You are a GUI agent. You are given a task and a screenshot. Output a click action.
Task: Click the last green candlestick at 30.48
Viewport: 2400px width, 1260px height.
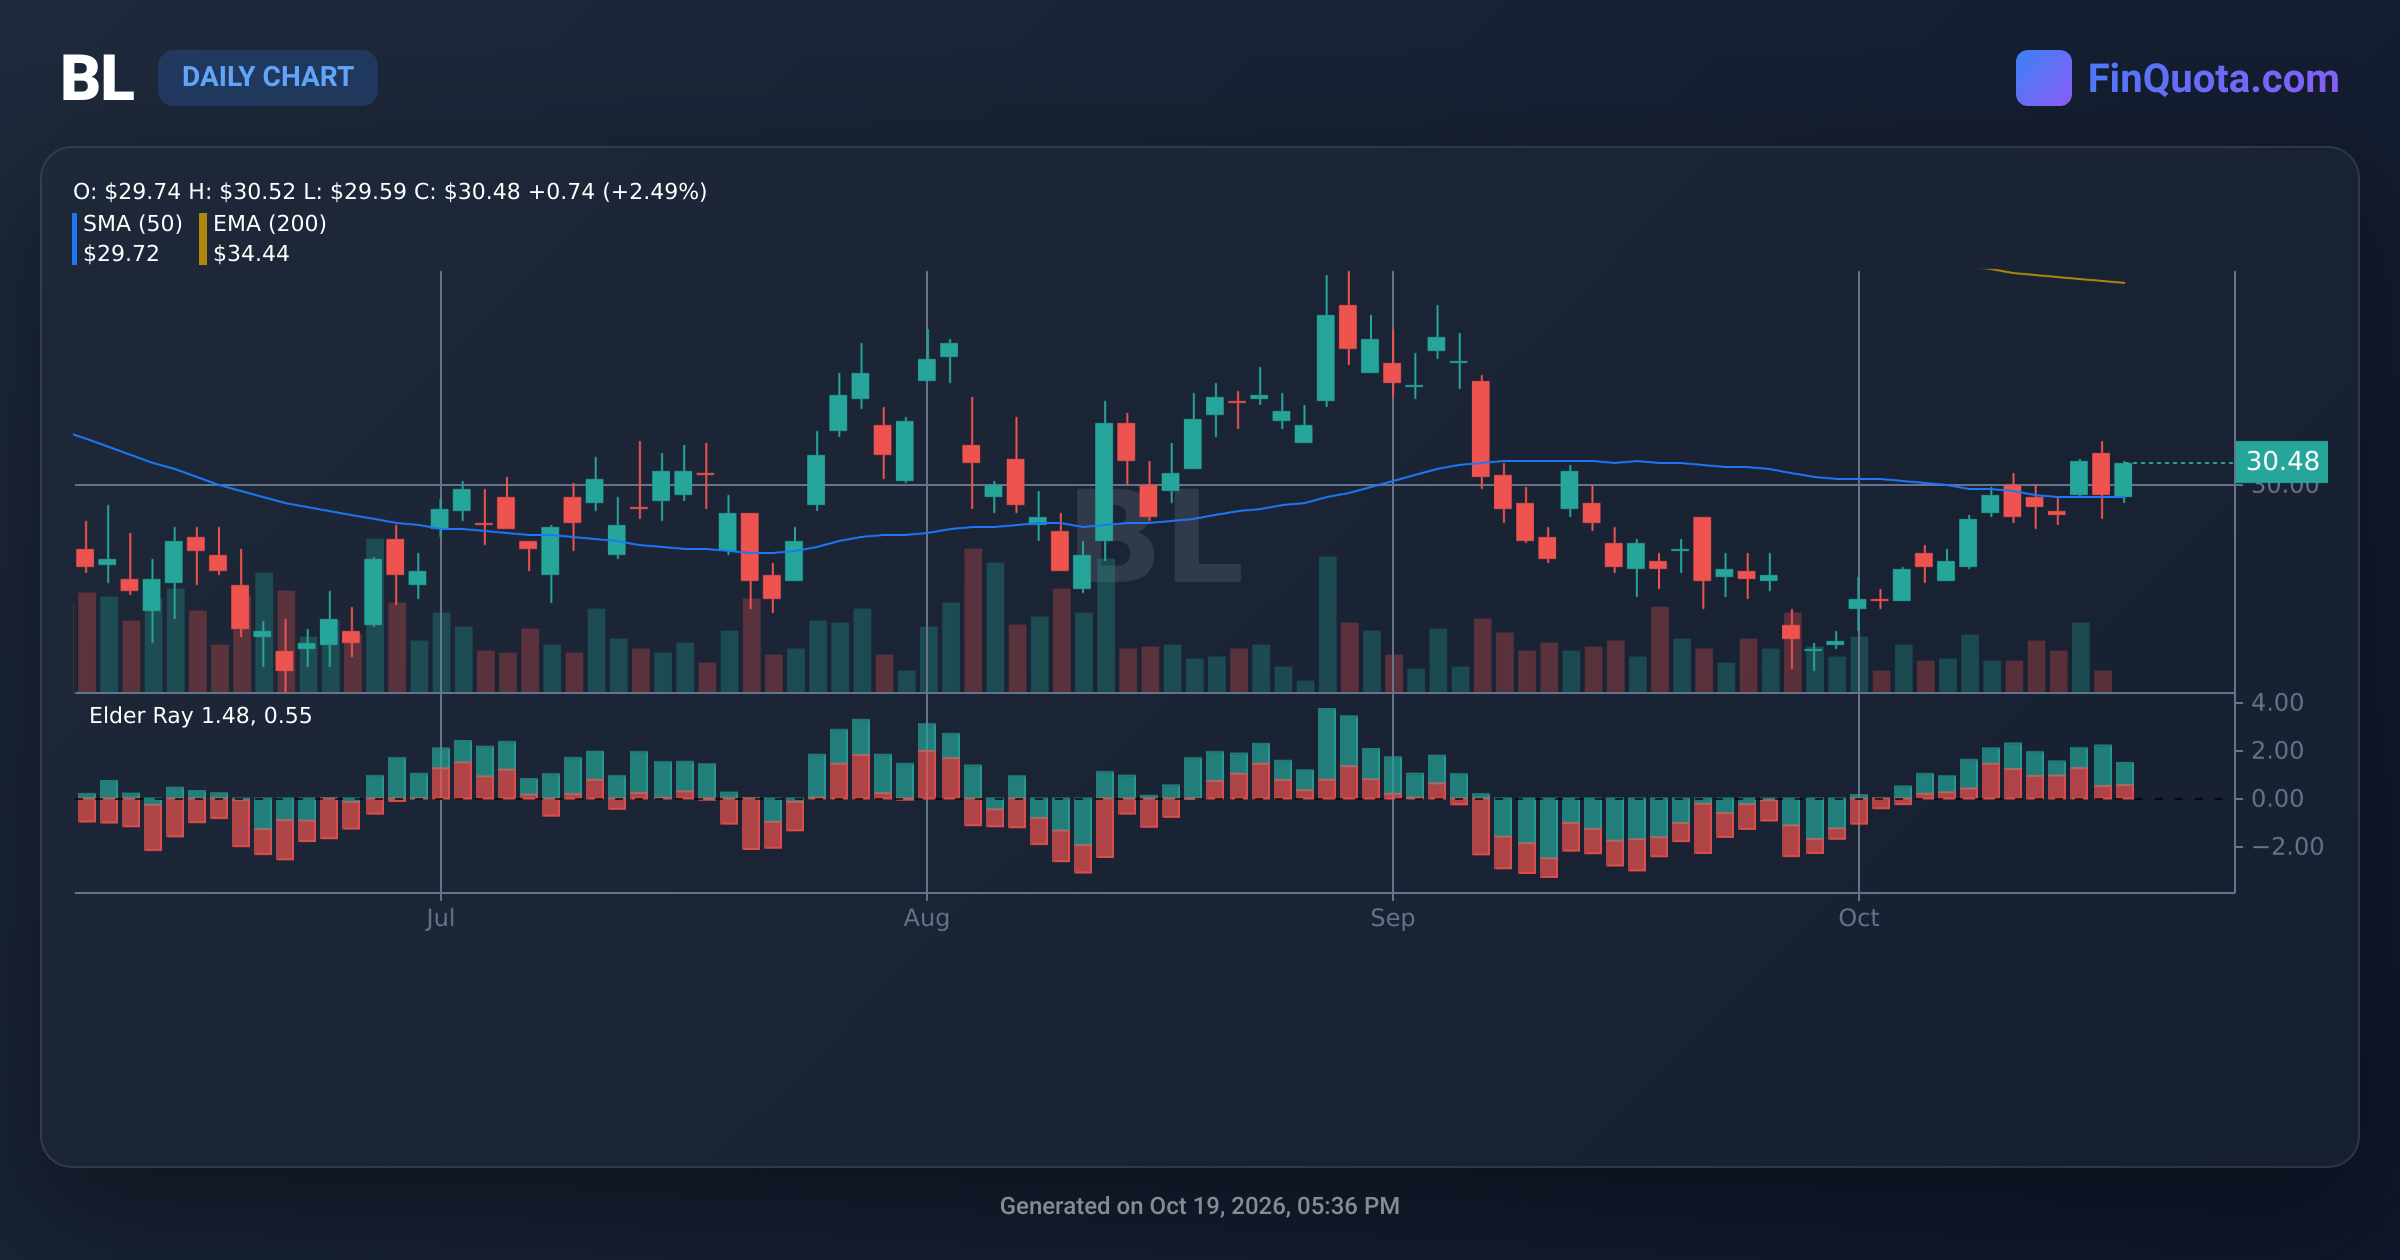point(2123,480)
